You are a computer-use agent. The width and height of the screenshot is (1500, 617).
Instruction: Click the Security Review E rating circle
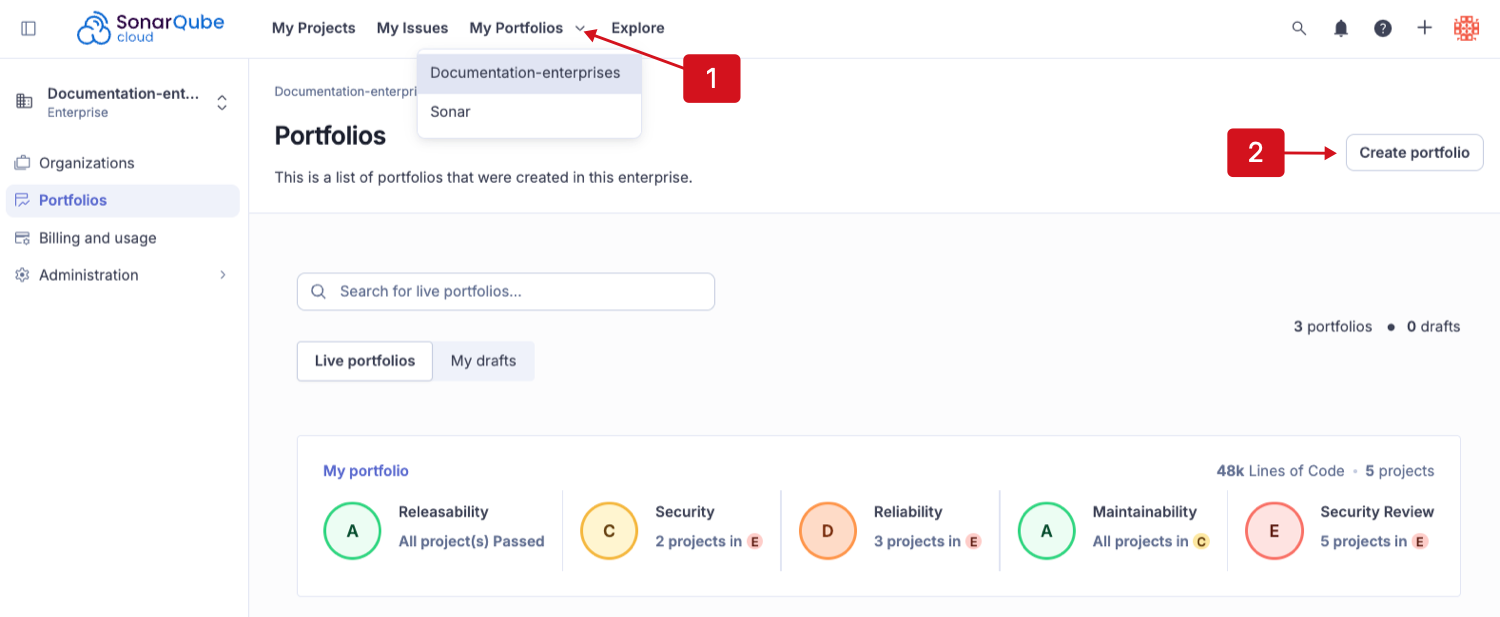pos(1274,531)
